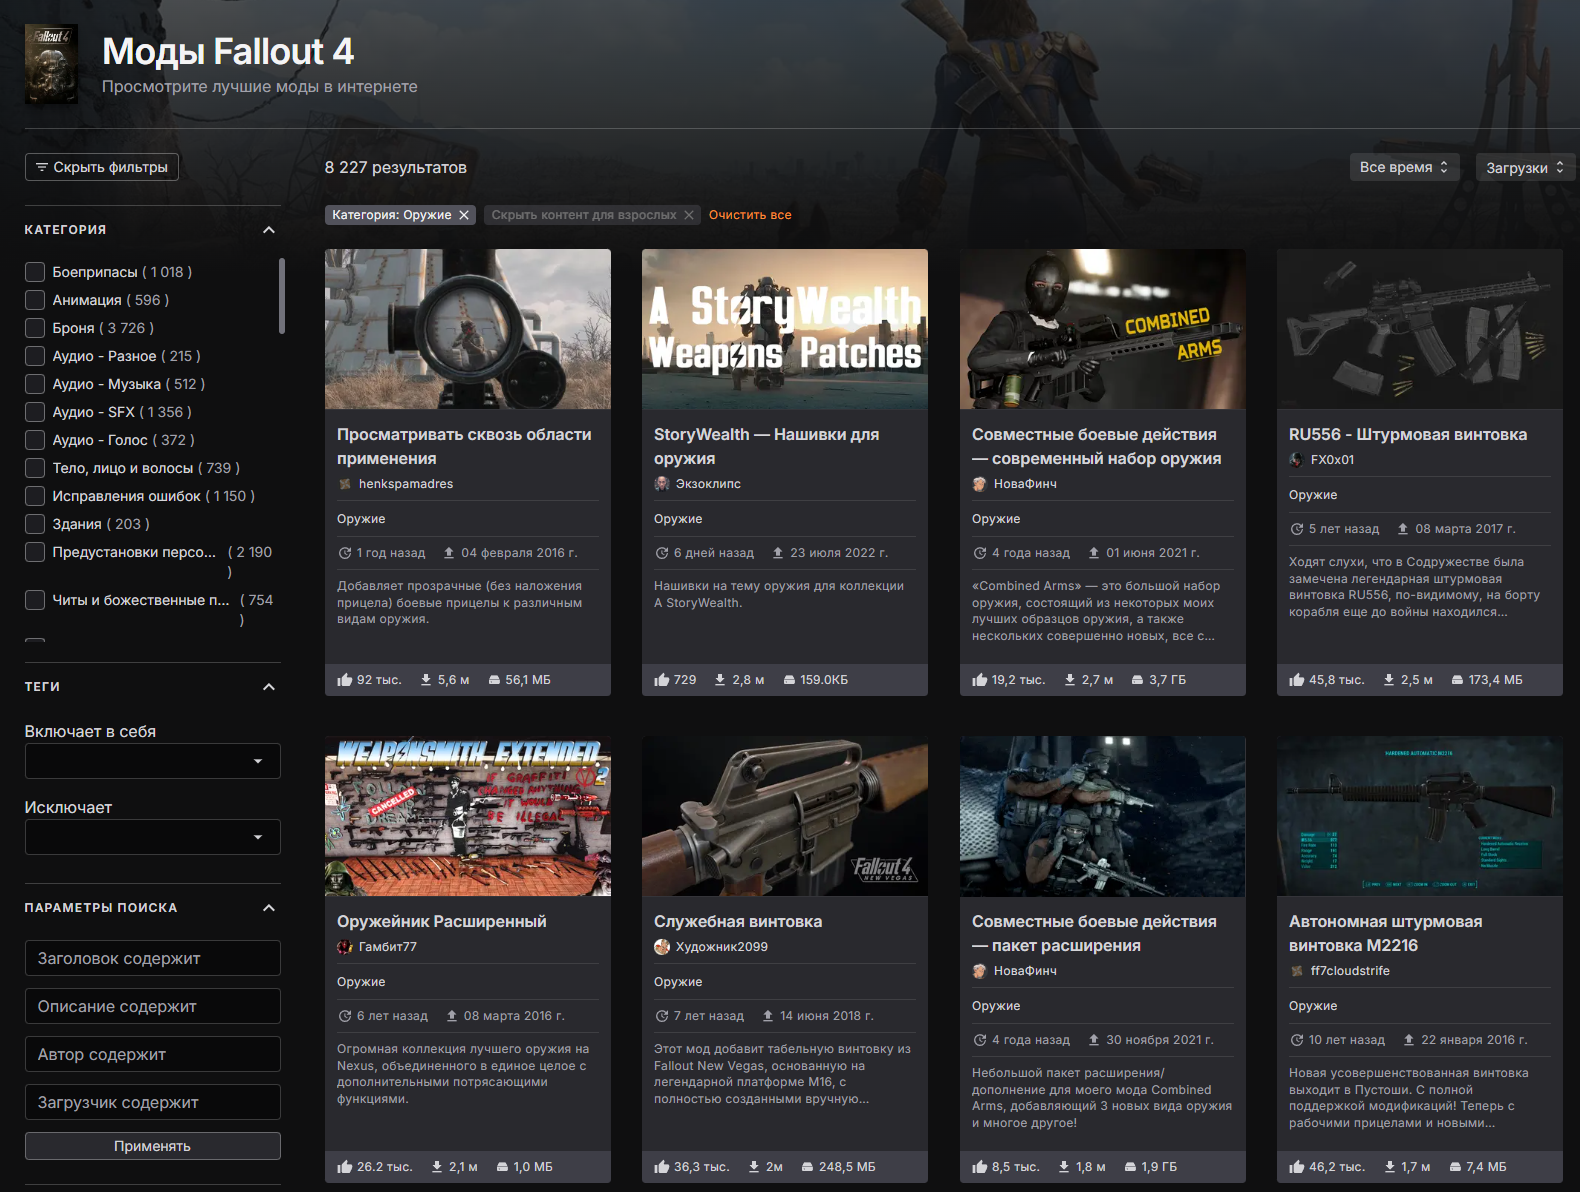
Task: Check the Здания category checkbox
Action: click(35, 524)
